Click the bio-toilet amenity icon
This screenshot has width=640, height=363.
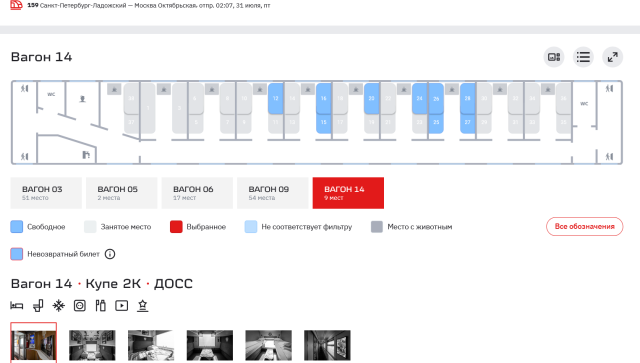point(38,306)
